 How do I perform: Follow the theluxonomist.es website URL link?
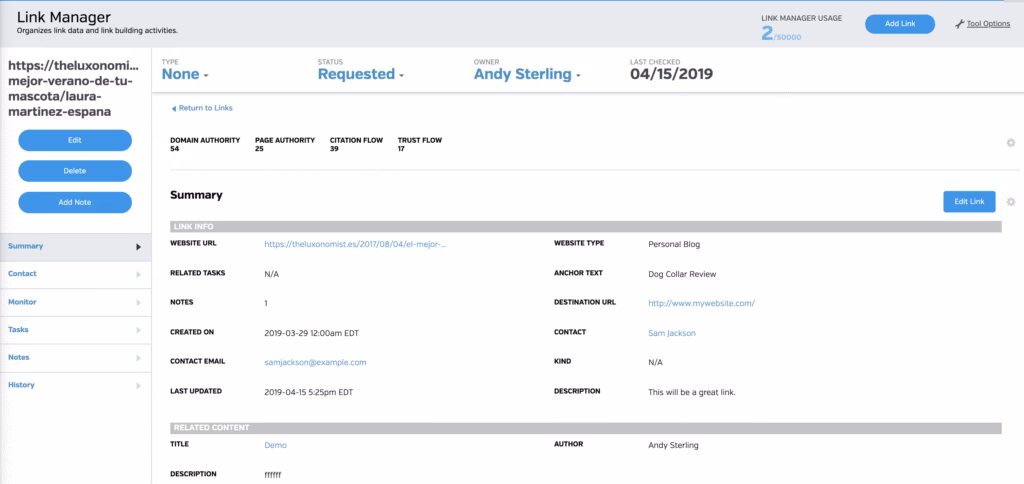point(355,243)
